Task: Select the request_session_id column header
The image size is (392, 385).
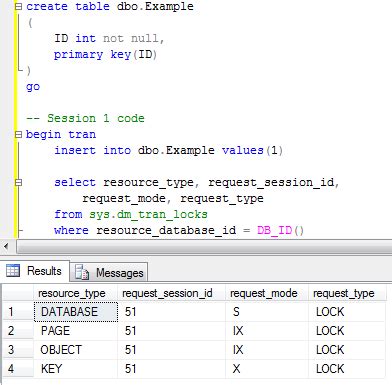Action: (x=171, y=293)
